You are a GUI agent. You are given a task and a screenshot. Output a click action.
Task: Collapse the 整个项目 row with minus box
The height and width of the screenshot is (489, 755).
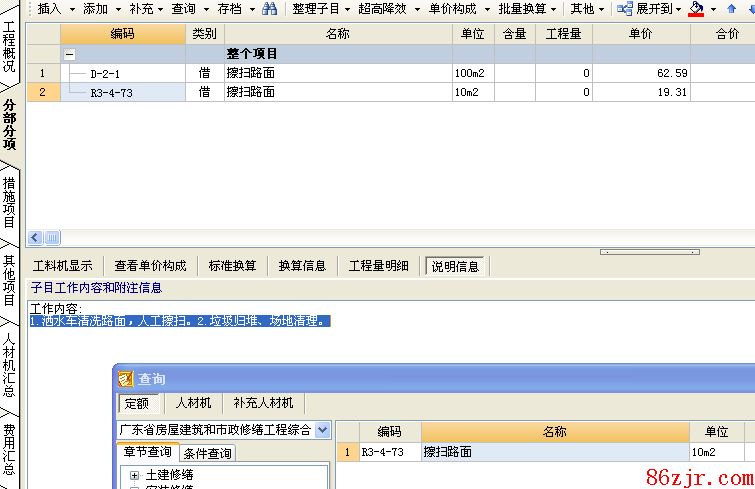coord(69,54)
